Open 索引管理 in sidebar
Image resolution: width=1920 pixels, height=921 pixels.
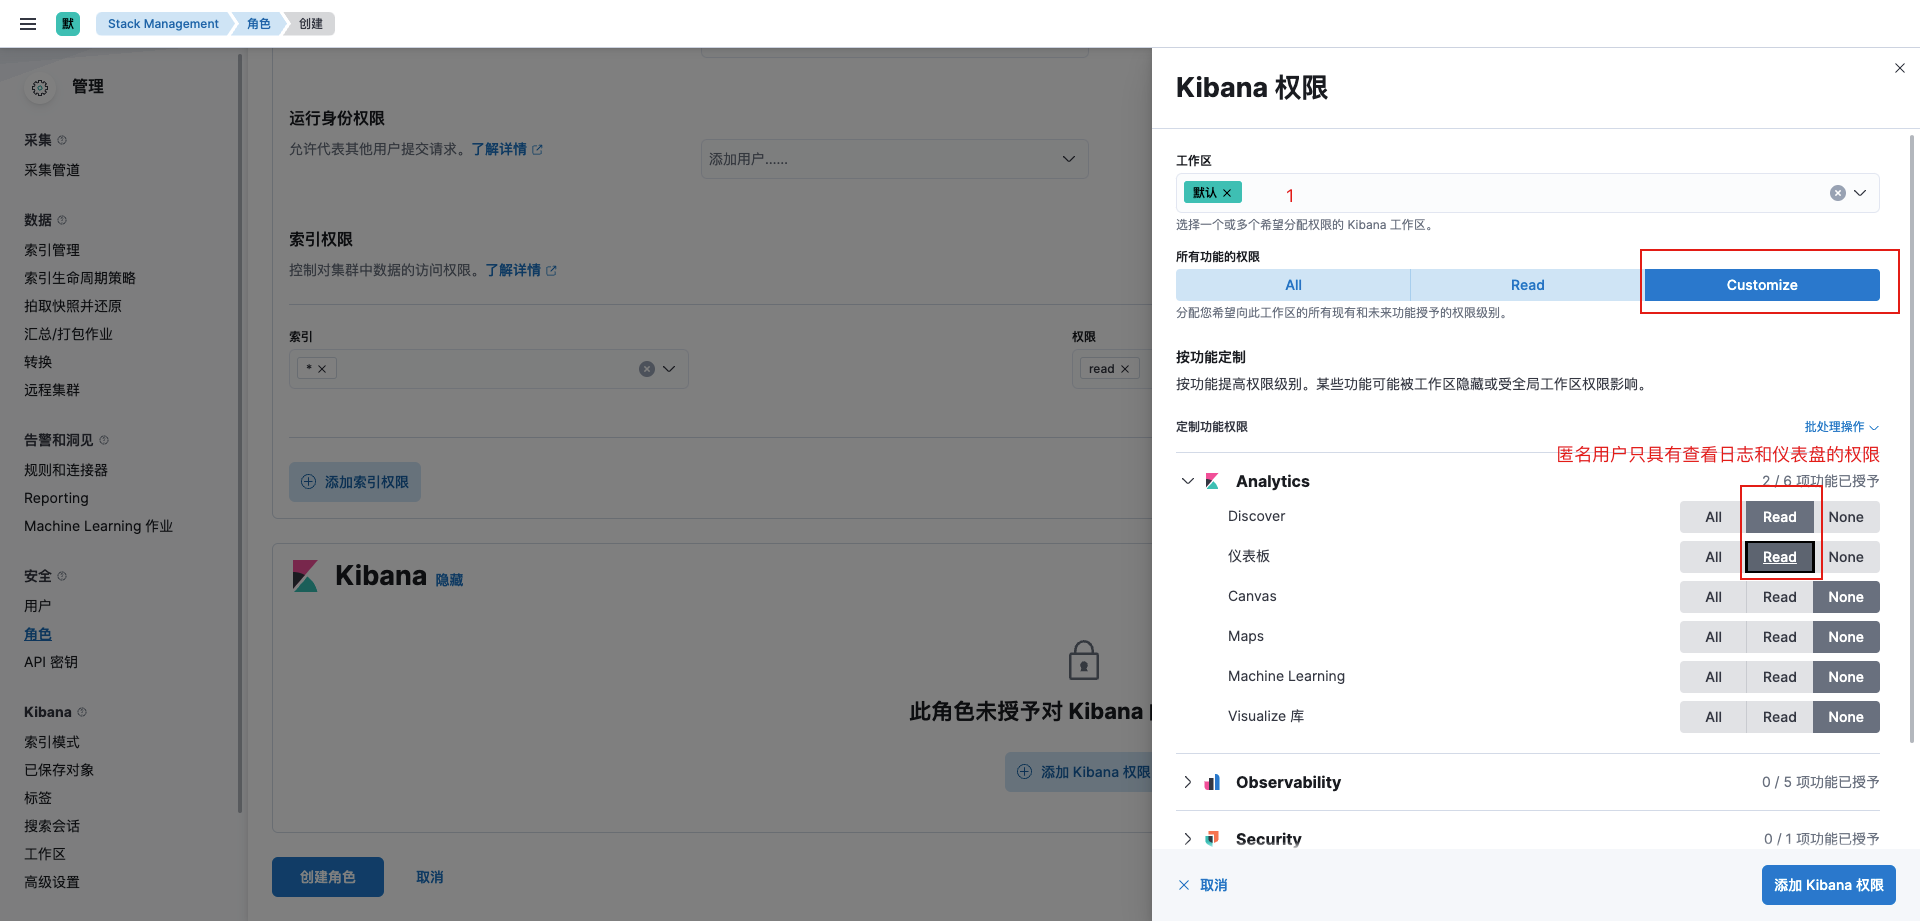[52, 250]
